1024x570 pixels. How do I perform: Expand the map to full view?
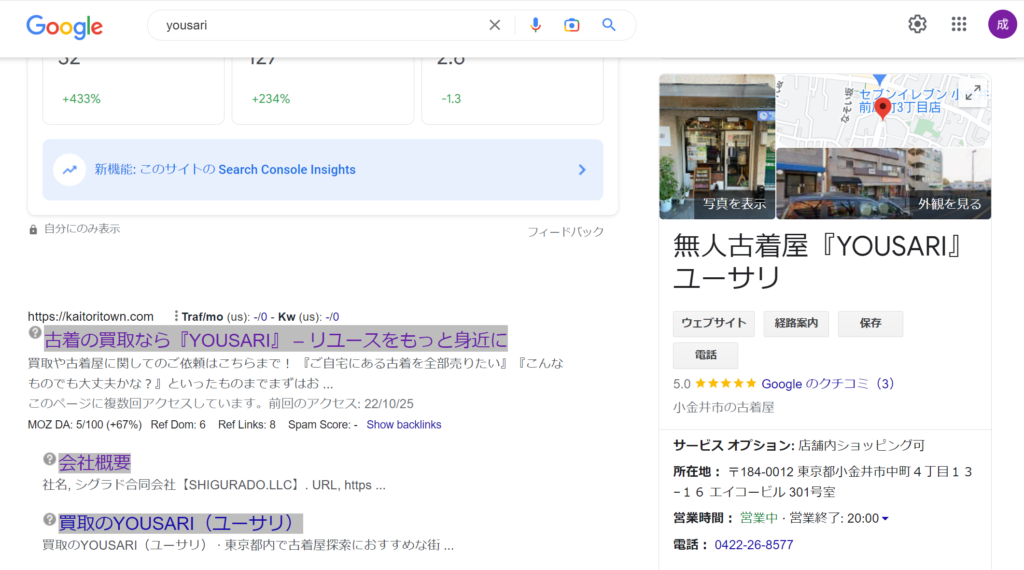(972, 93)
